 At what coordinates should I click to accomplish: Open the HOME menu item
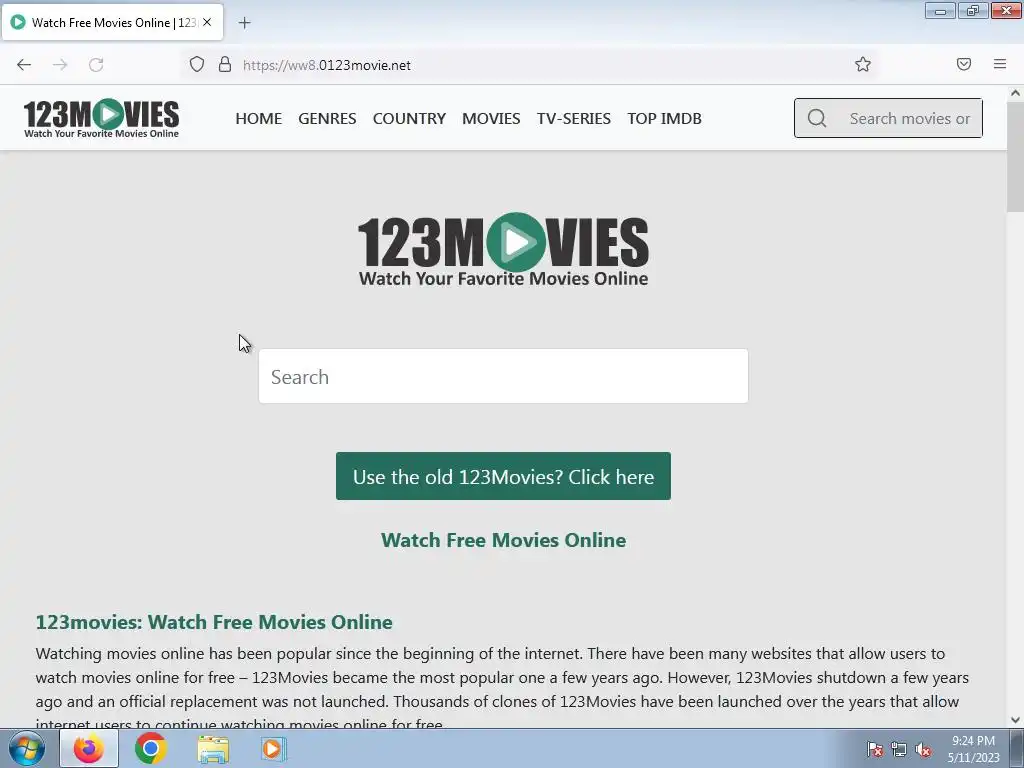pos(259,118)
